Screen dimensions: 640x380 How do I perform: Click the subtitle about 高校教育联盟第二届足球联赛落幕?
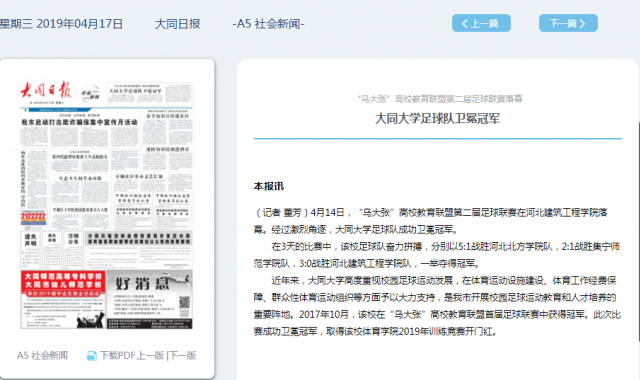point(440,99)
